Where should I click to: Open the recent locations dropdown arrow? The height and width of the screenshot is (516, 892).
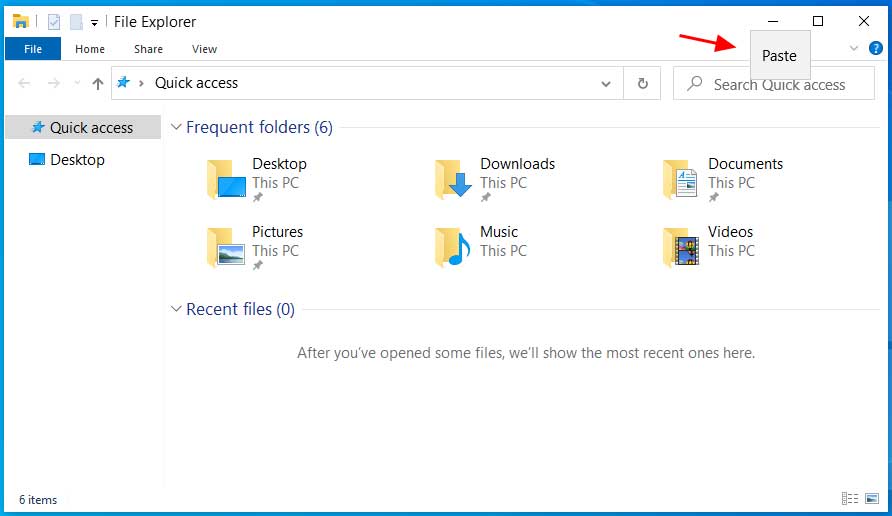click(x=77, y=84)
